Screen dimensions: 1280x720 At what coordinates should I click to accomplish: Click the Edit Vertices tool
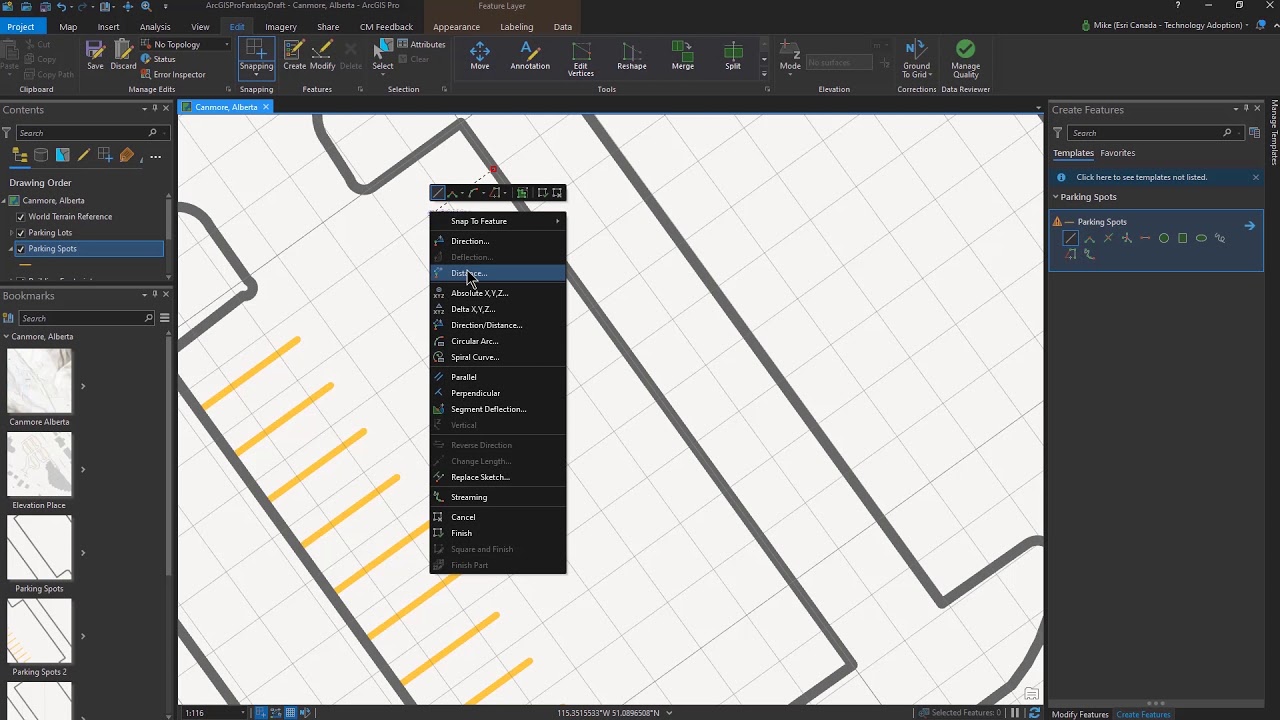[x=581, y=59]
